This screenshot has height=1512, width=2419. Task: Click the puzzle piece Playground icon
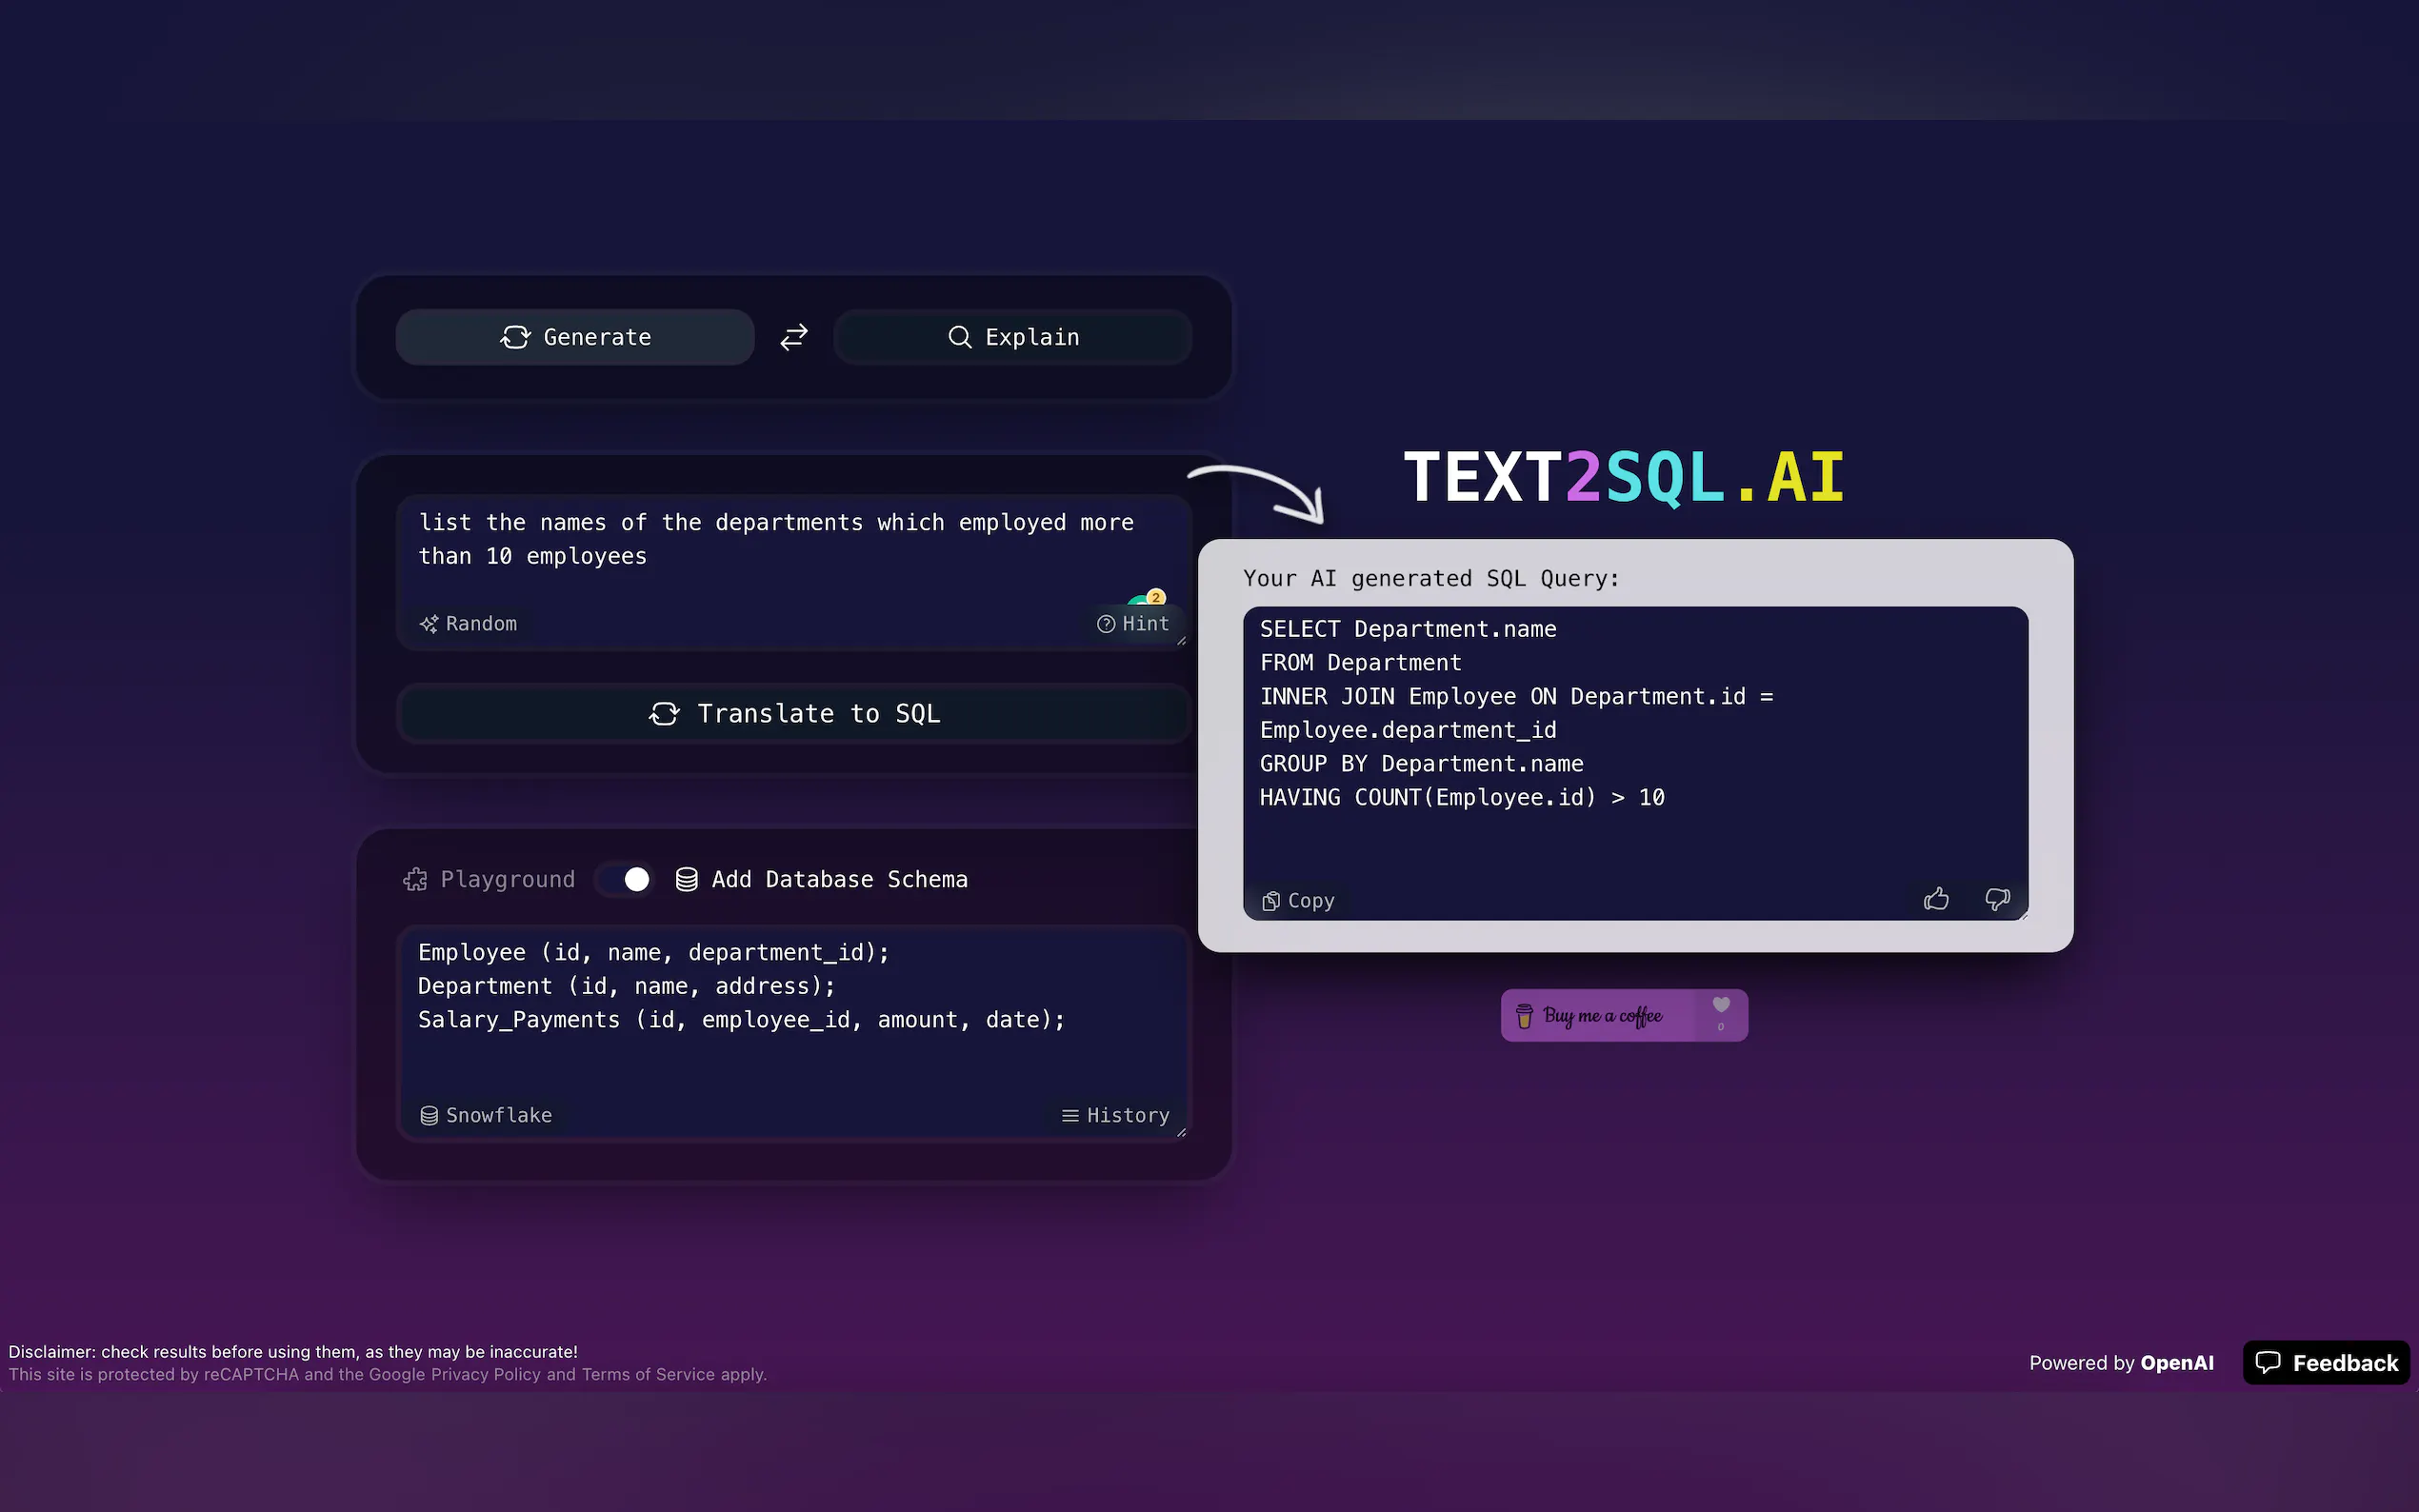416,879
